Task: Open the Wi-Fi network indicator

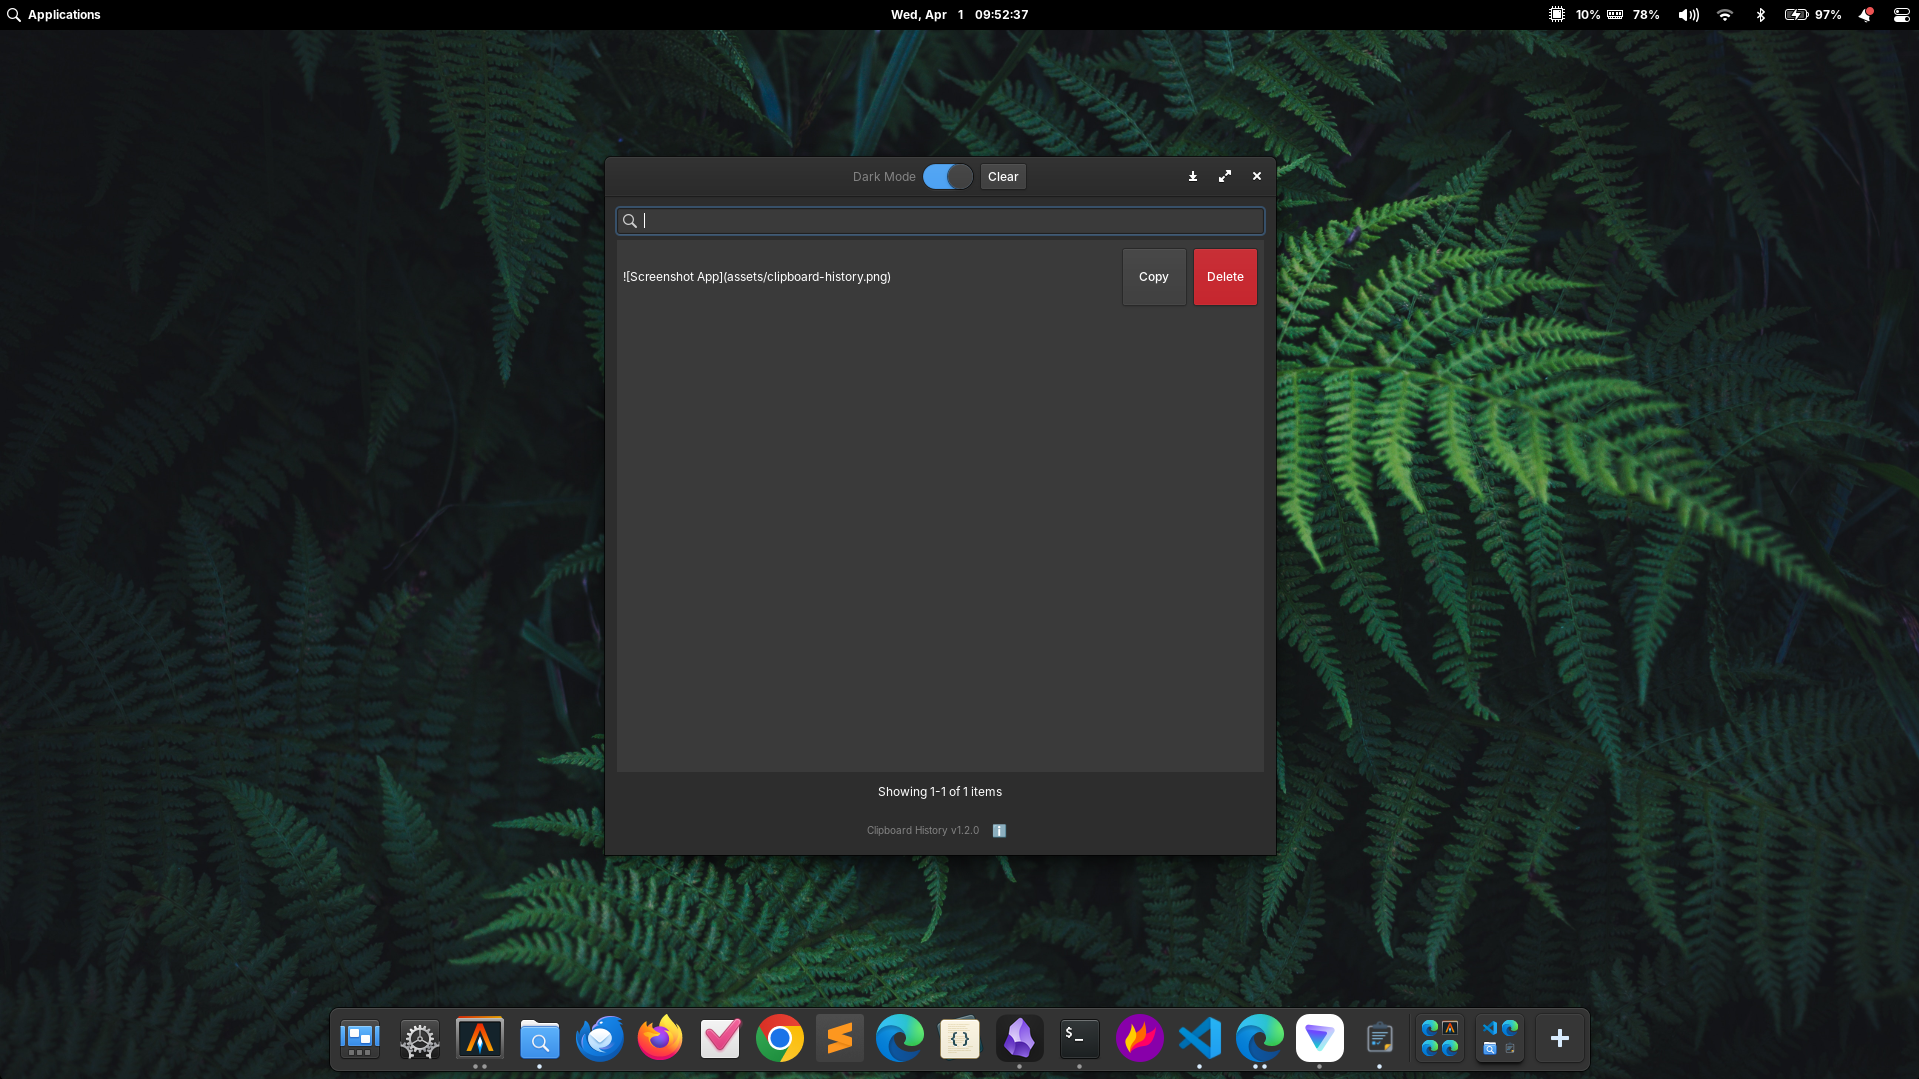Action: [x=1725, y=15]
